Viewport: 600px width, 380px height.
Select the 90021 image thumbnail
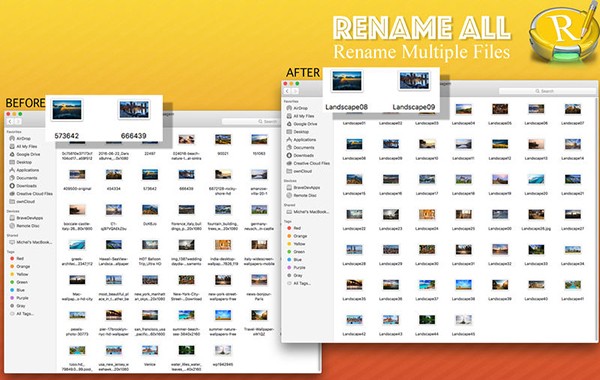point(223,140)
